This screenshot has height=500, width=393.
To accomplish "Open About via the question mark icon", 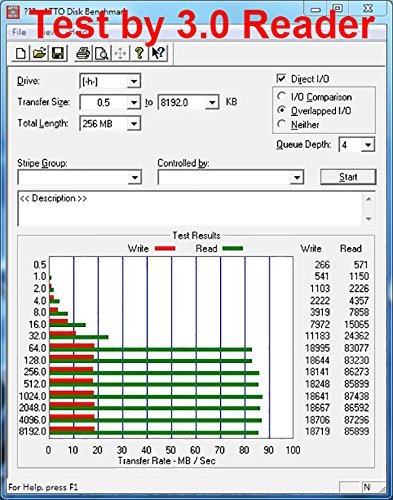I will point(139,53).
